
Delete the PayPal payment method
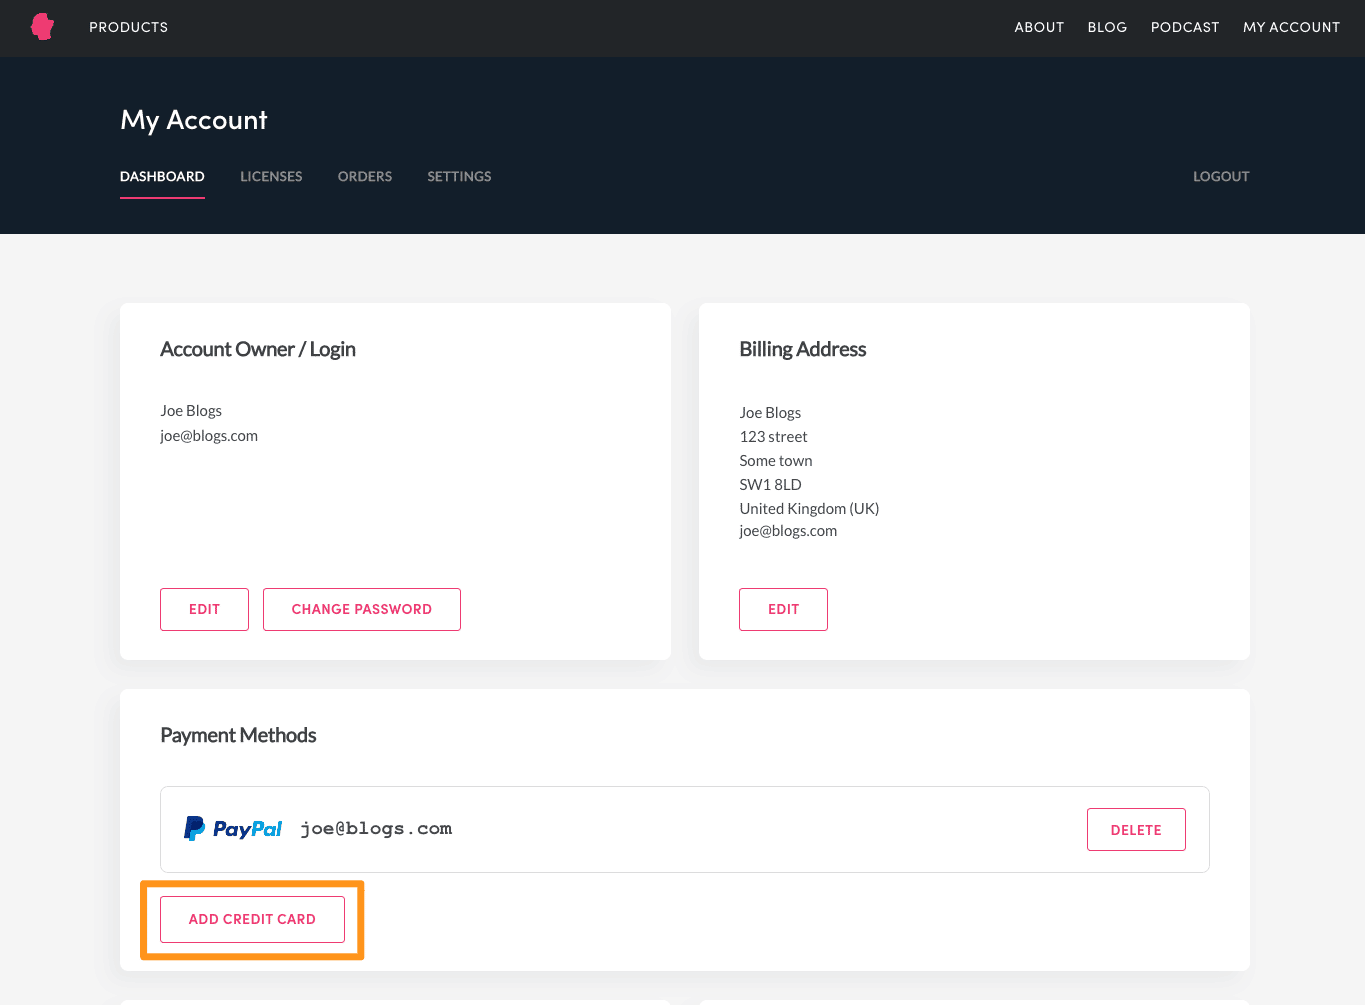1136,830
